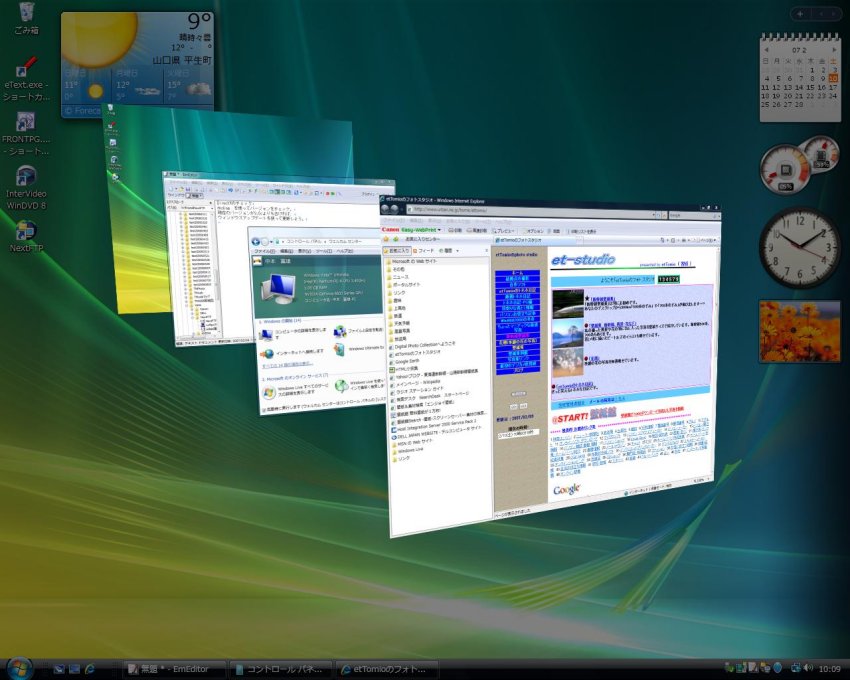Click the add gadgets plus button on sidebar
This screenshot has width=850, height=680.
point(800,14)
